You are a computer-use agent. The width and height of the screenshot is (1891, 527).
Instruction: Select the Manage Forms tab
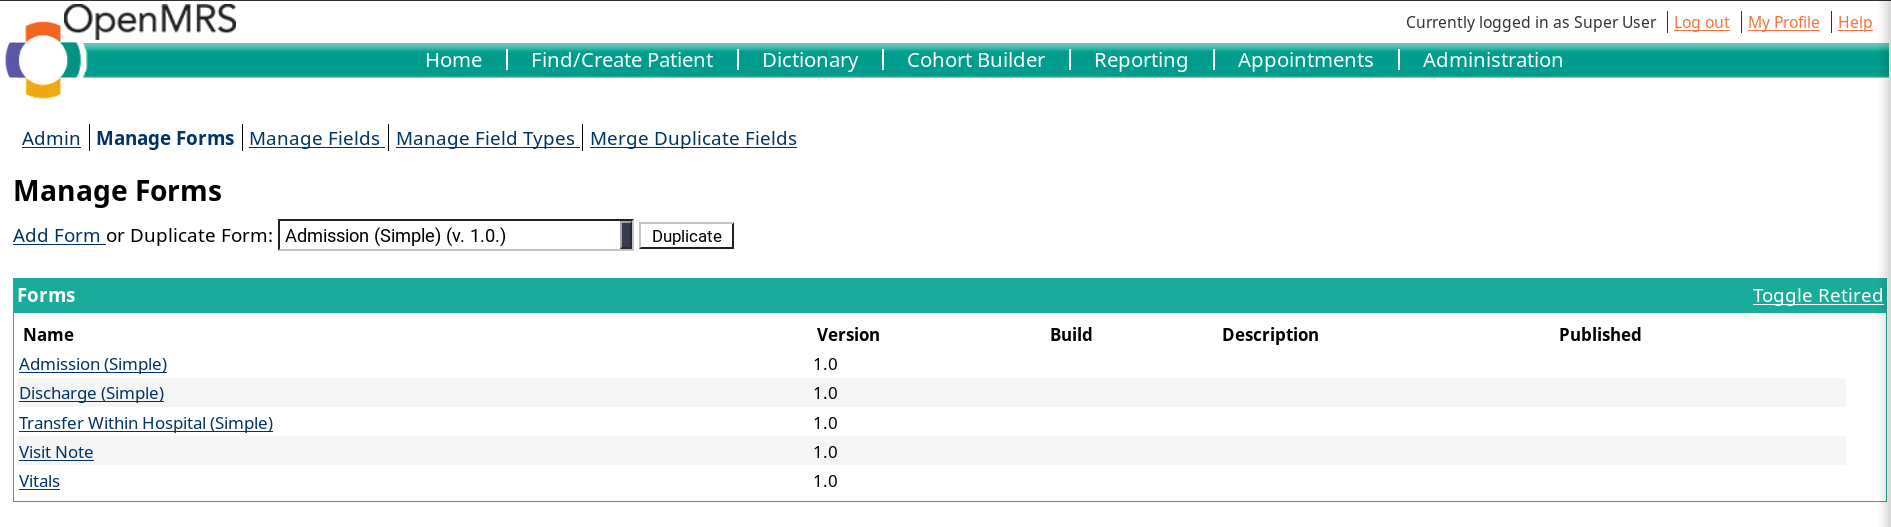(165, 138)
